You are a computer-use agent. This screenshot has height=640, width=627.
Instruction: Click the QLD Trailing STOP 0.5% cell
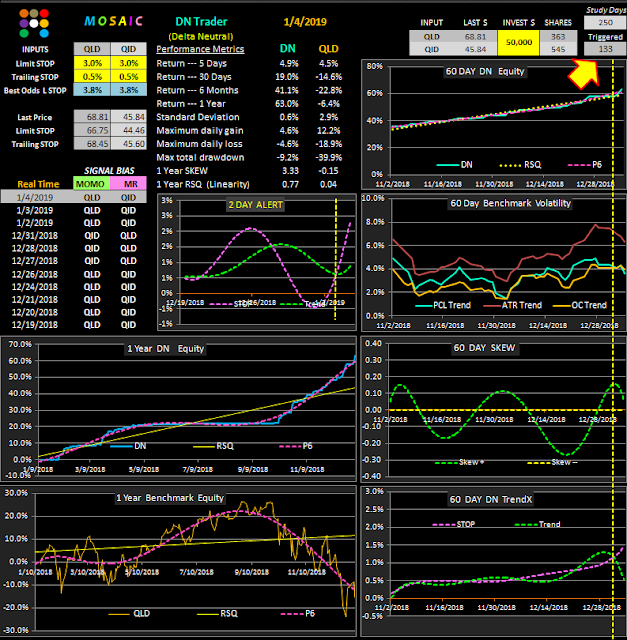92,77
